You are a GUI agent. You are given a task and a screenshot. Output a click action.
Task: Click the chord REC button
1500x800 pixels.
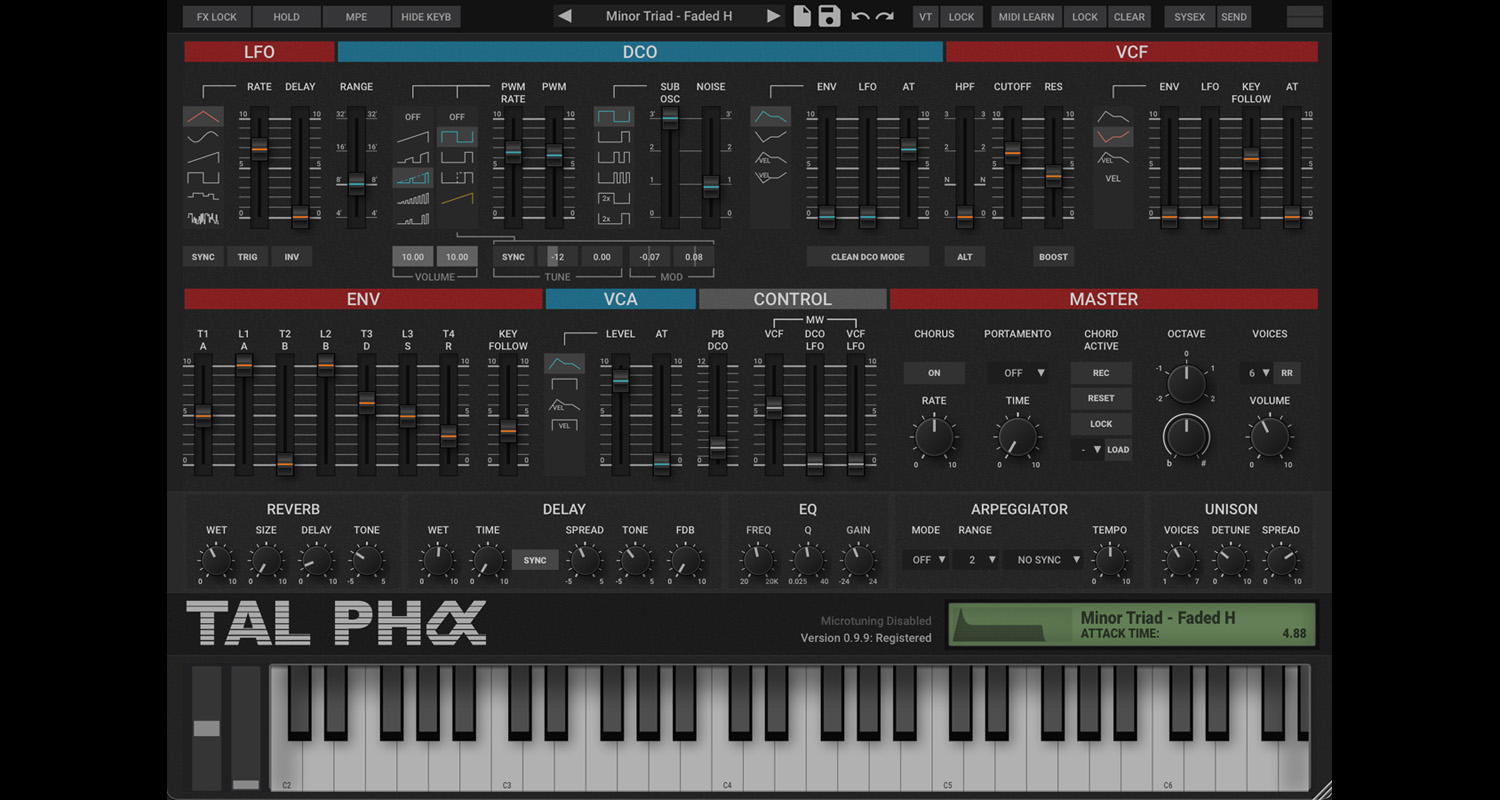click(1101, 373)
